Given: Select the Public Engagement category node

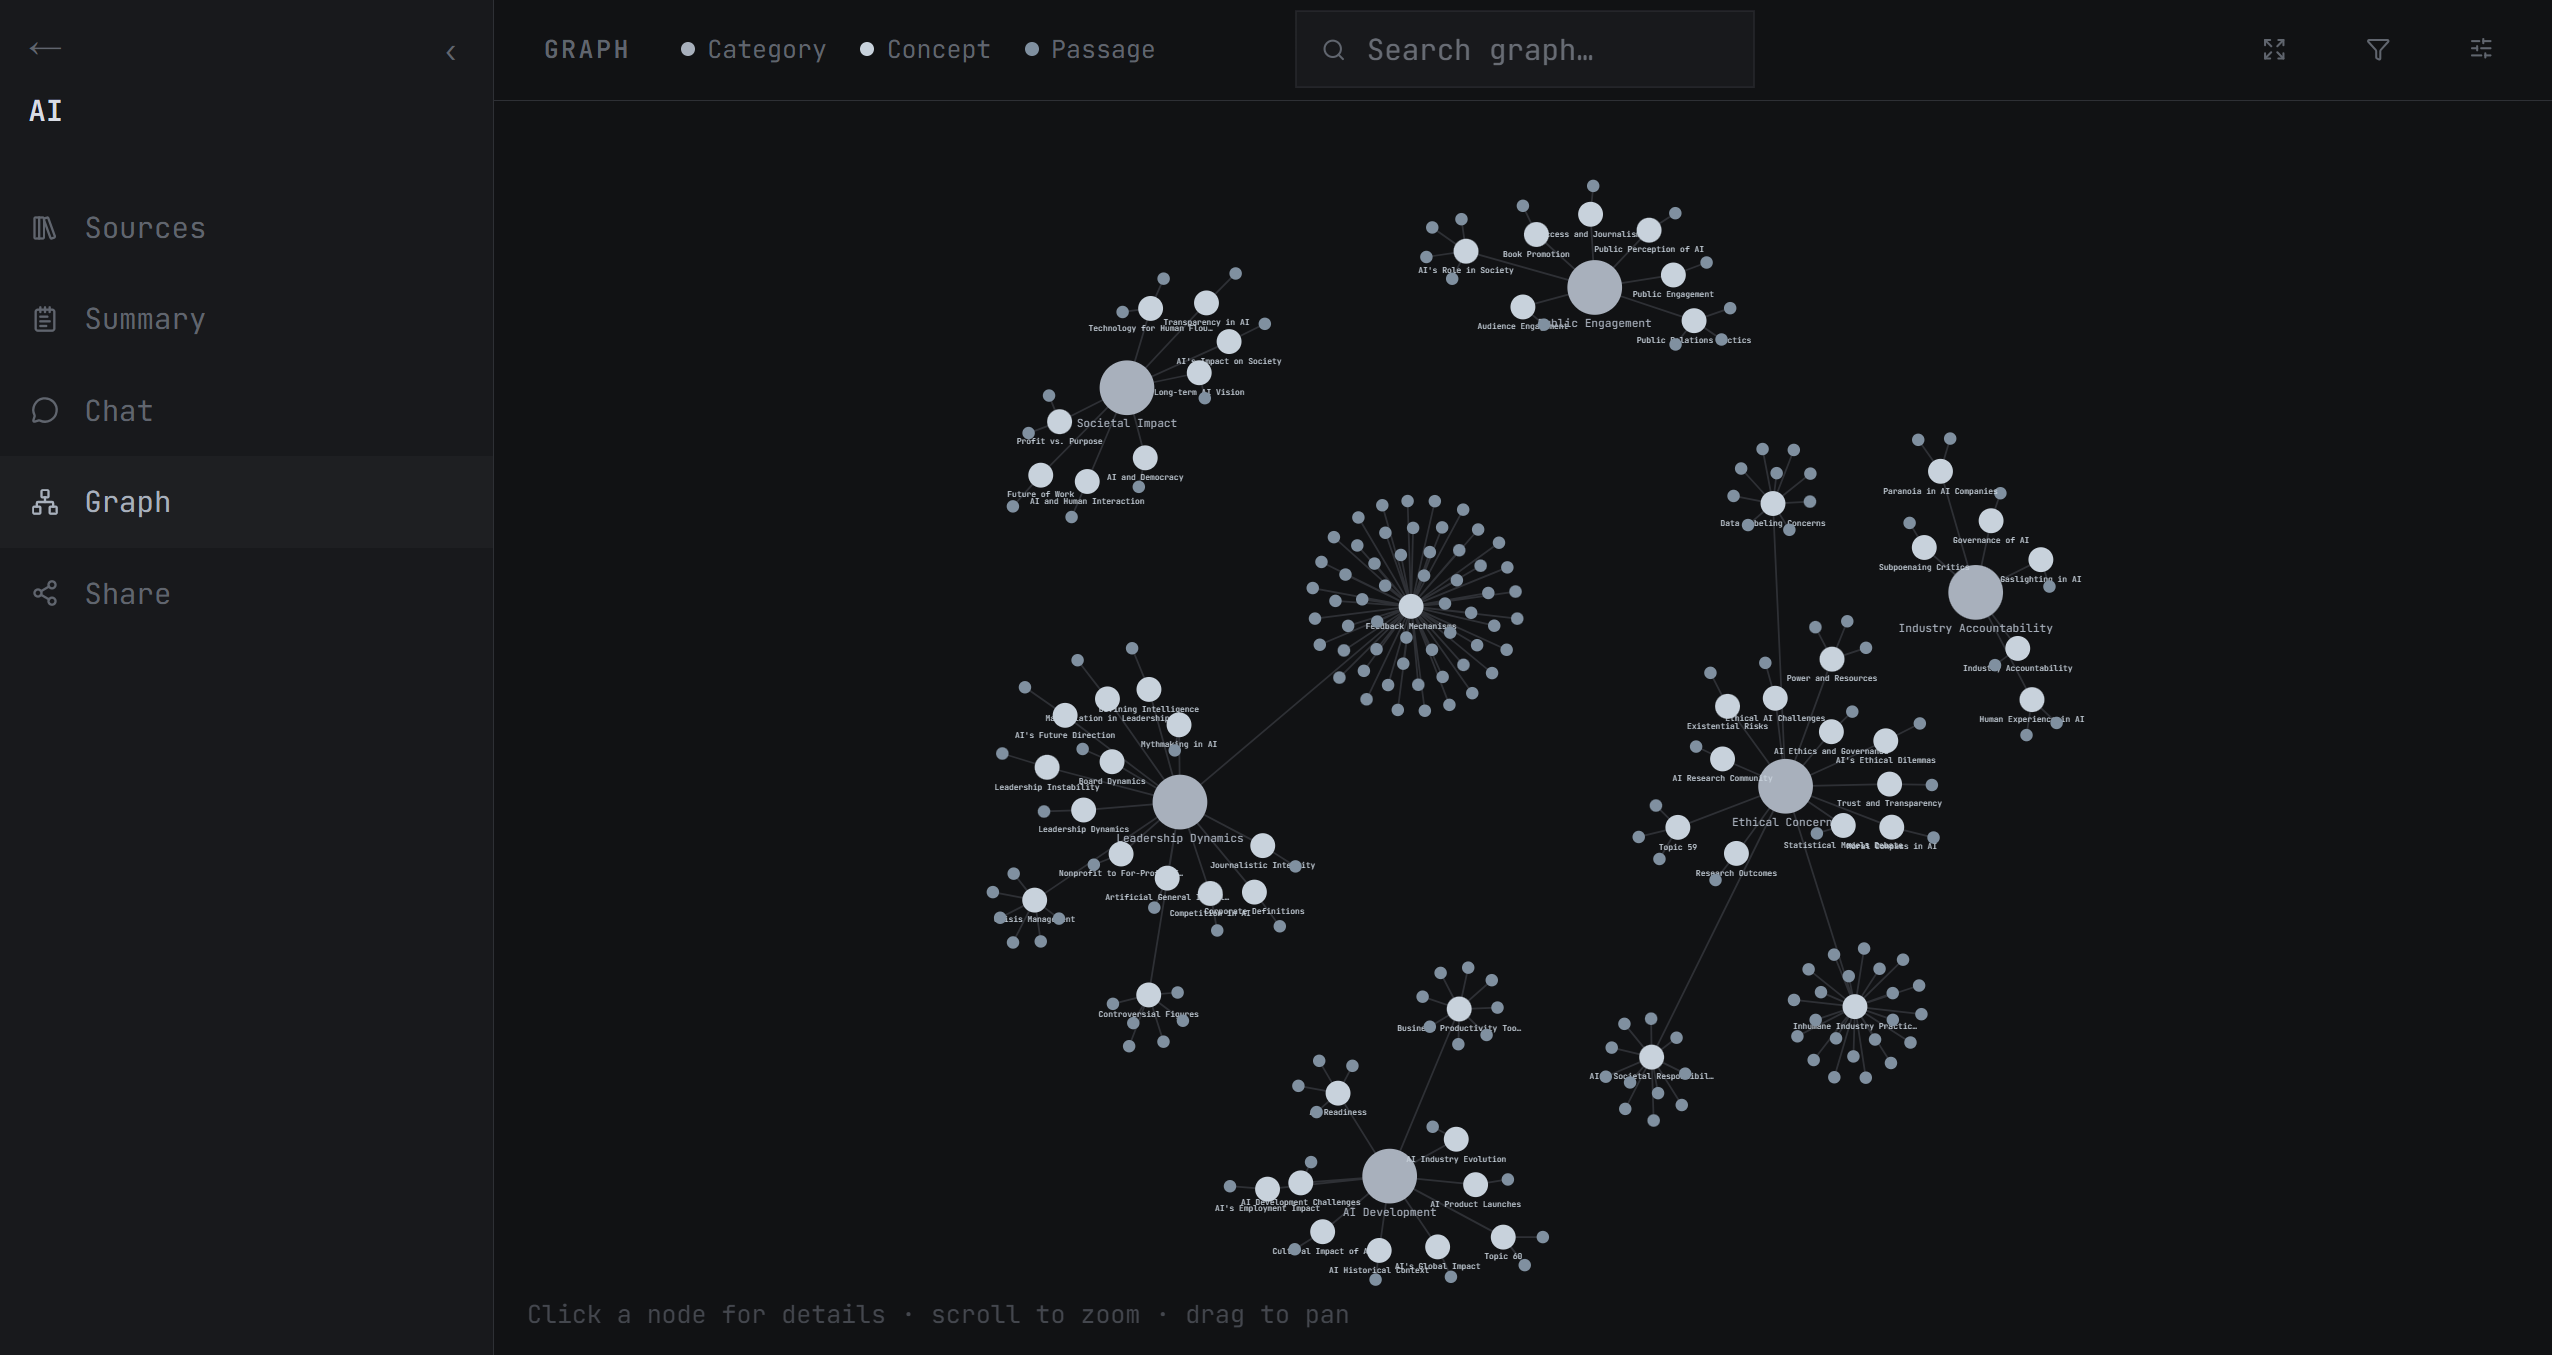Looking at the screenshot, I should coord(1595,288).
